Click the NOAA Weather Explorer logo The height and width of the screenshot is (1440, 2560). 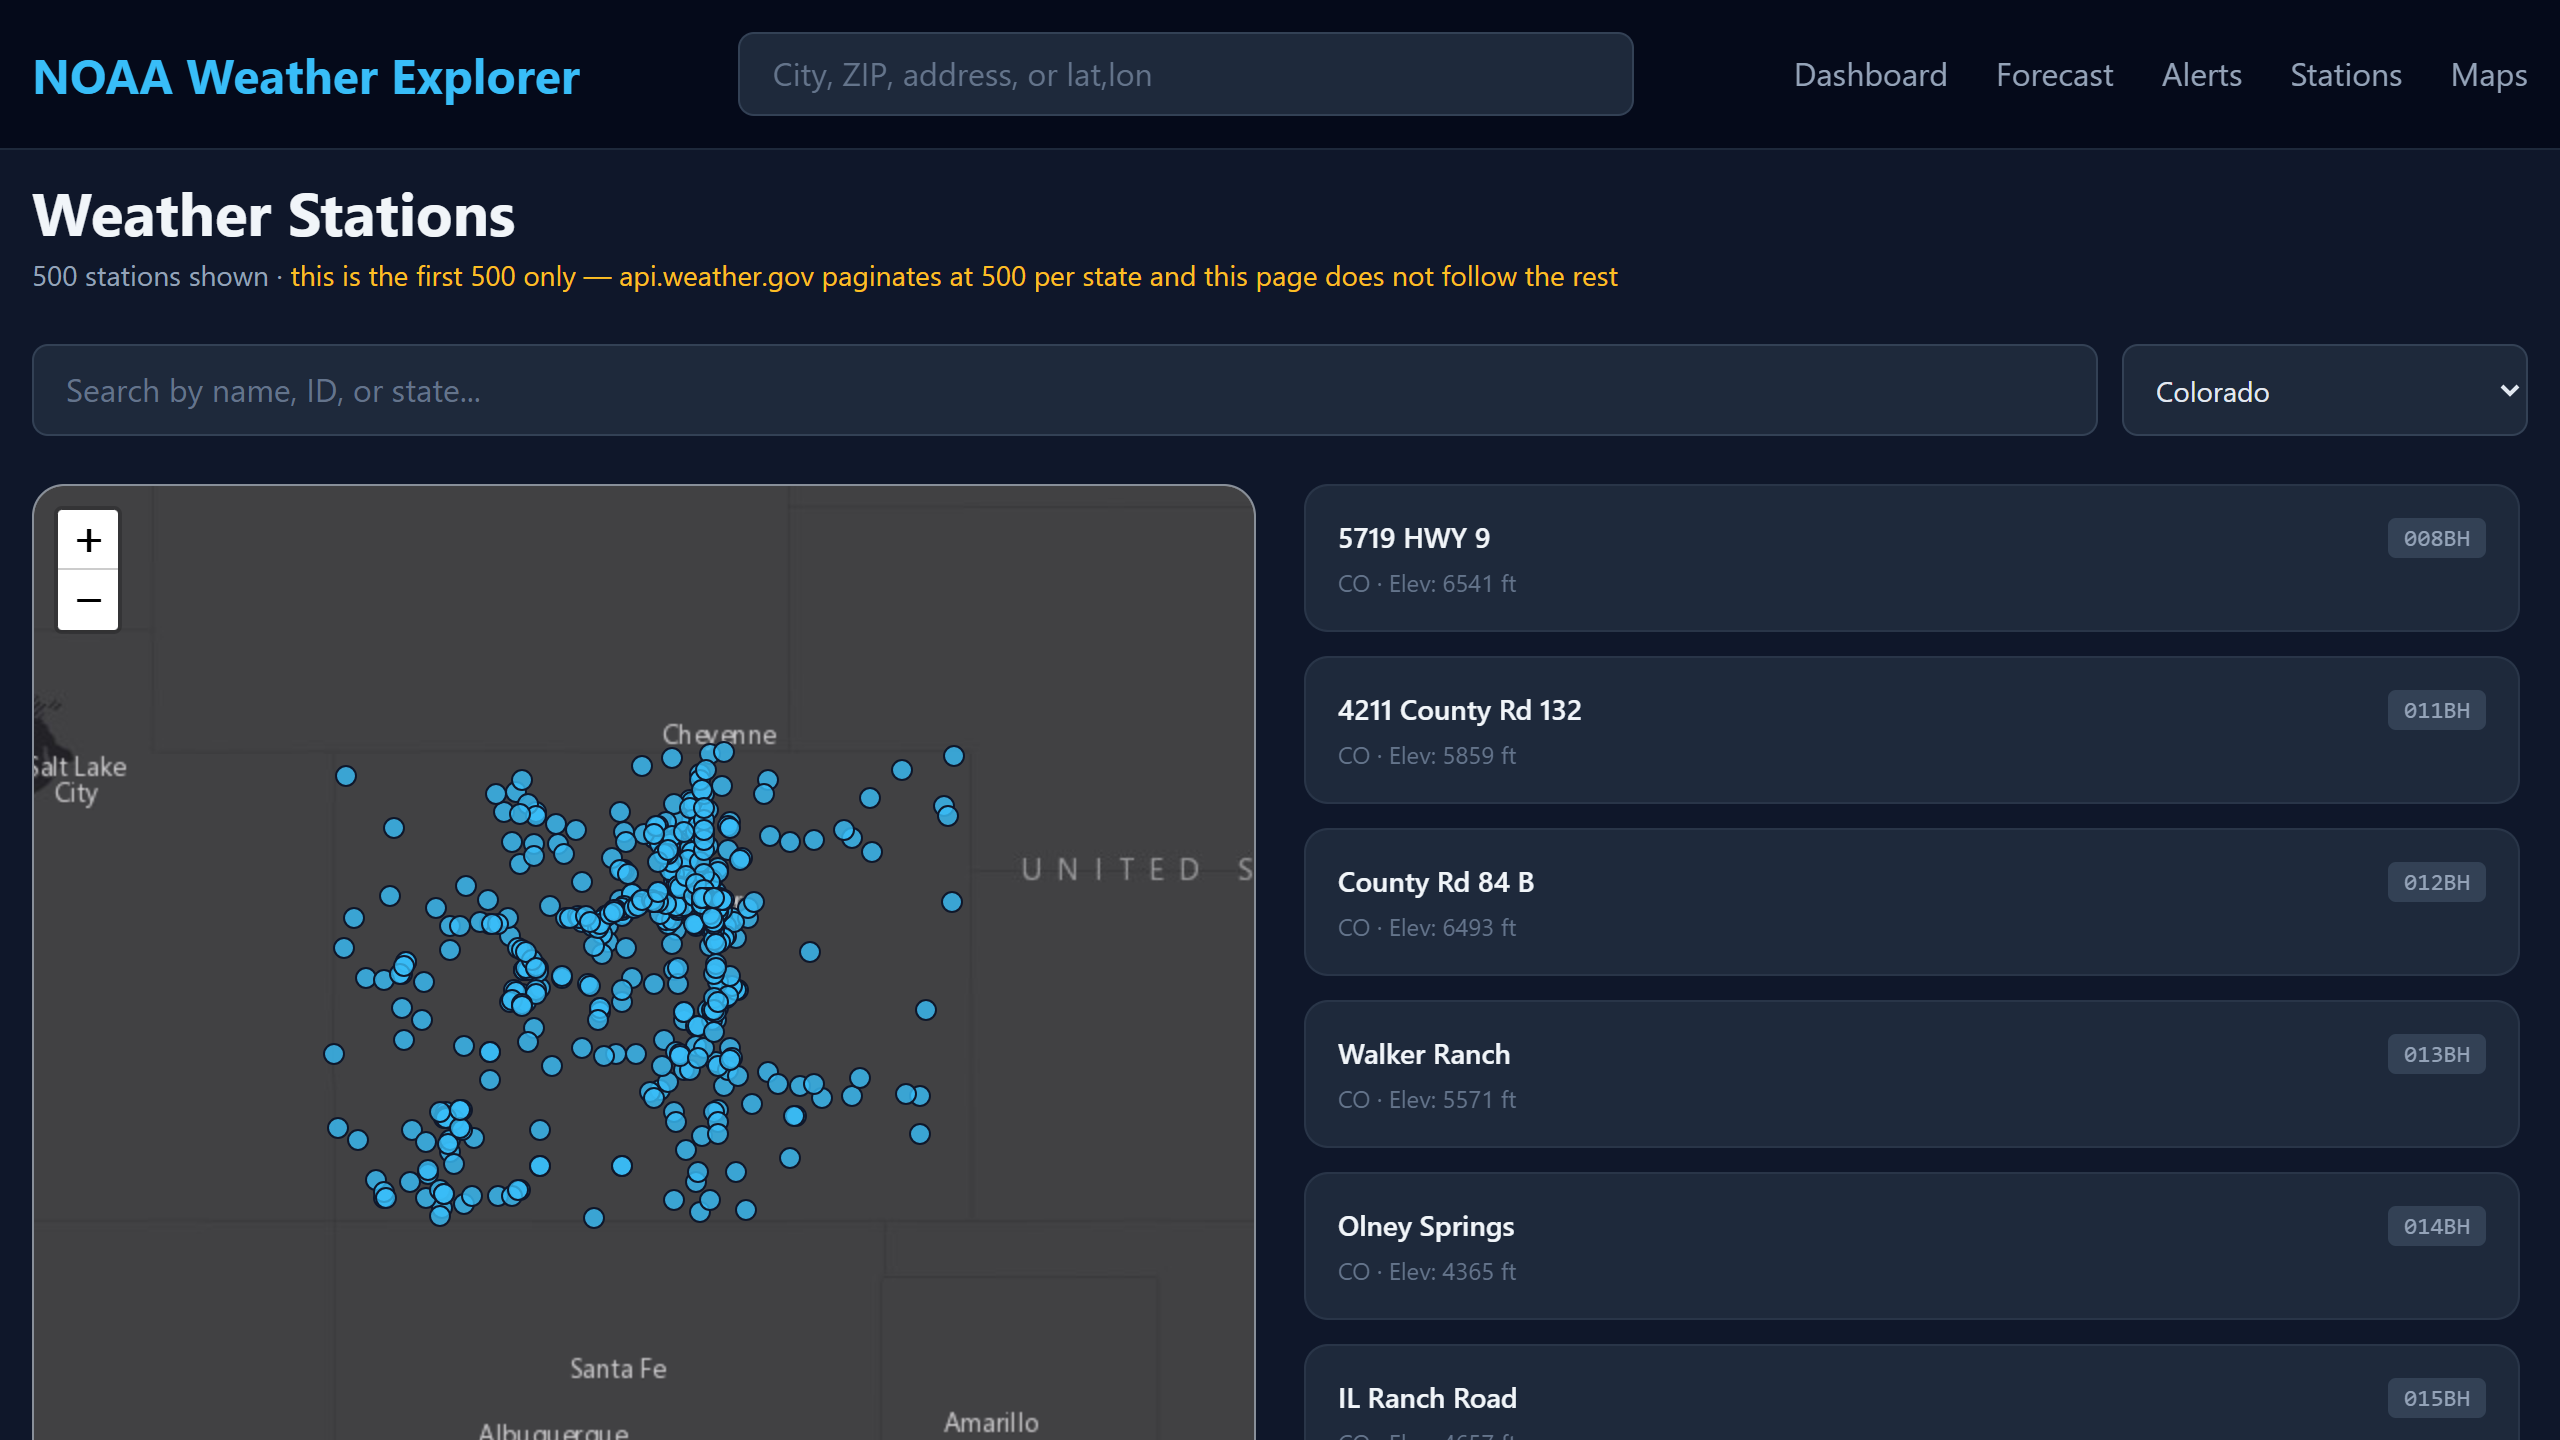point(306,77)
